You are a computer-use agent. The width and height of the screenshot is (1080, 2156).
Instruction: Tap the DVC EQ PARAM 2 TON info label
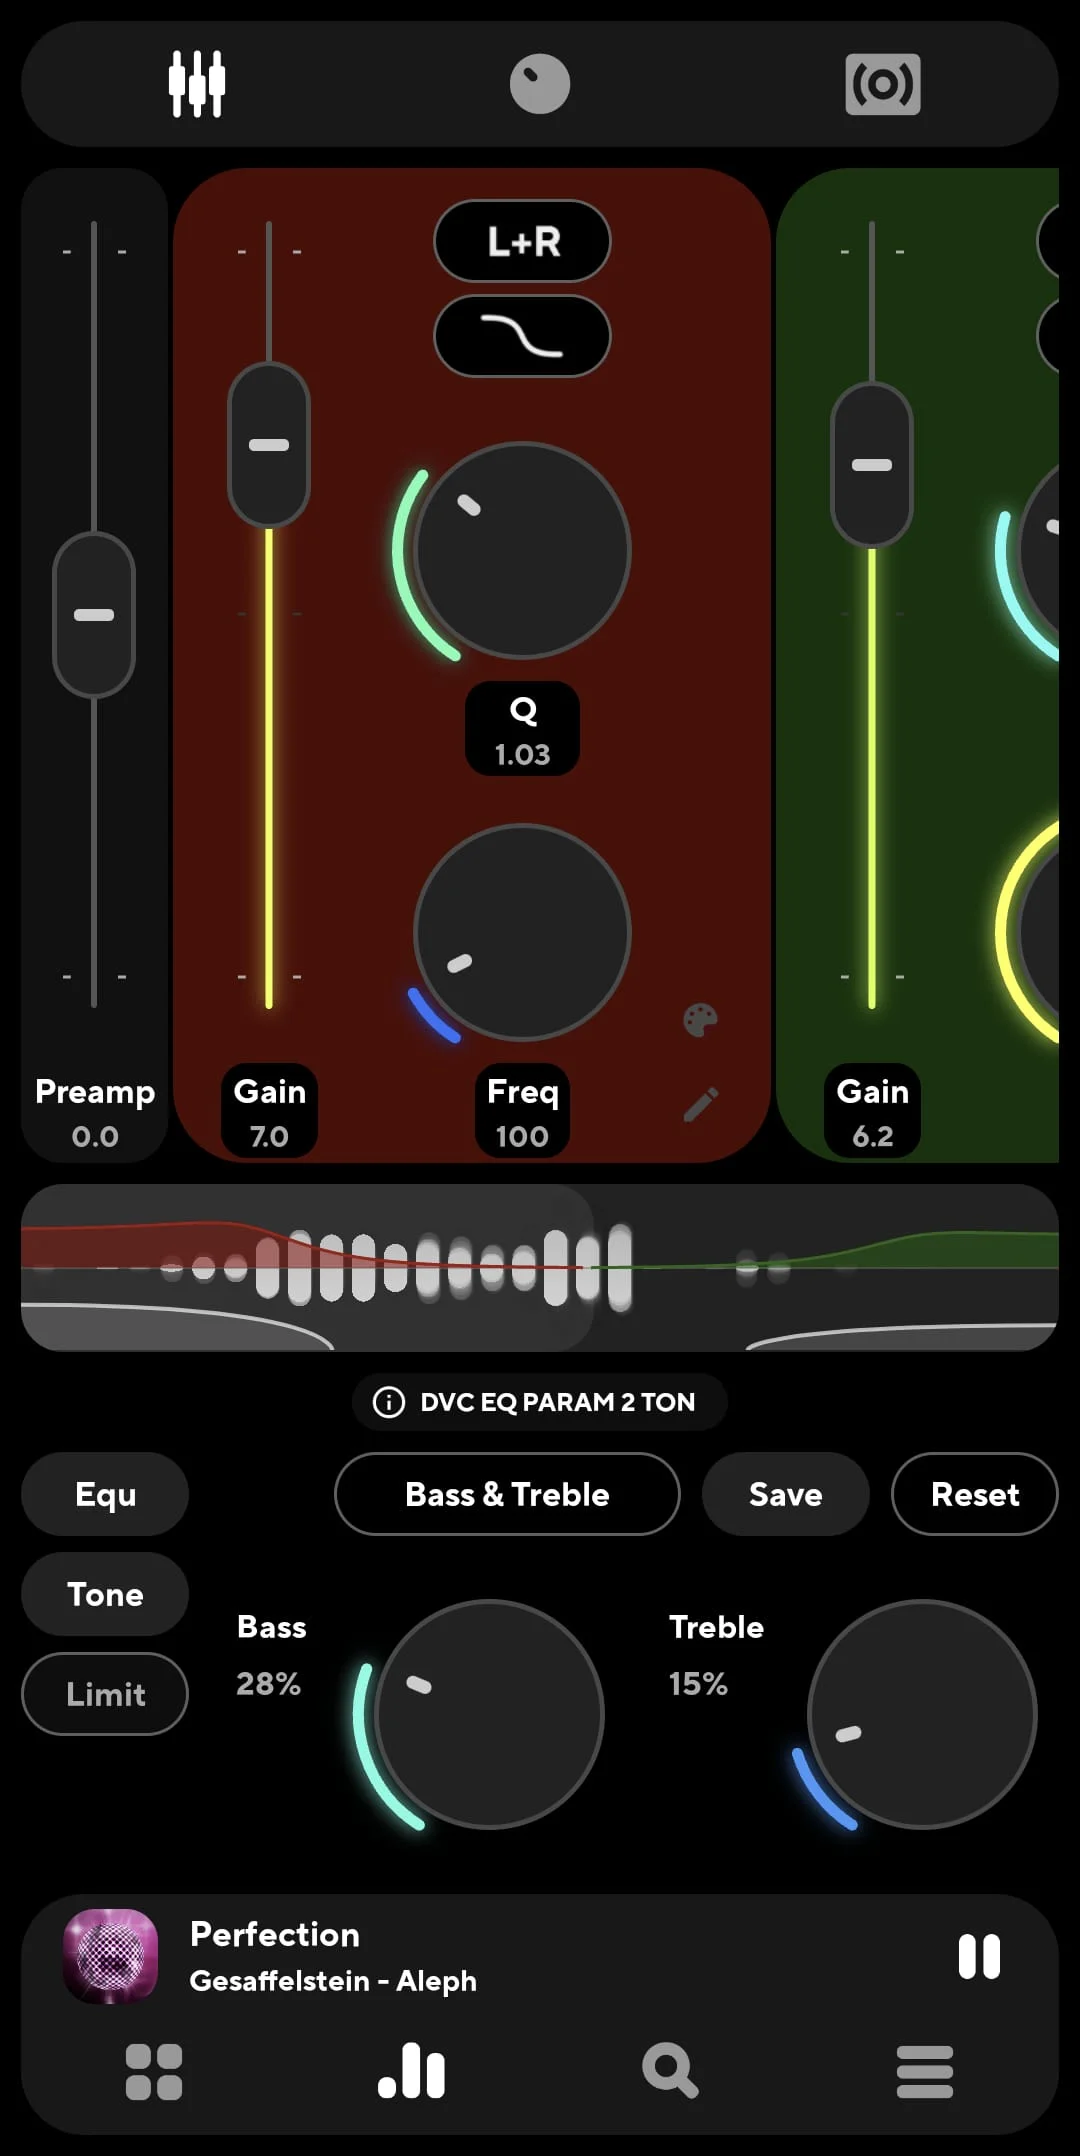coord(540,1402)
